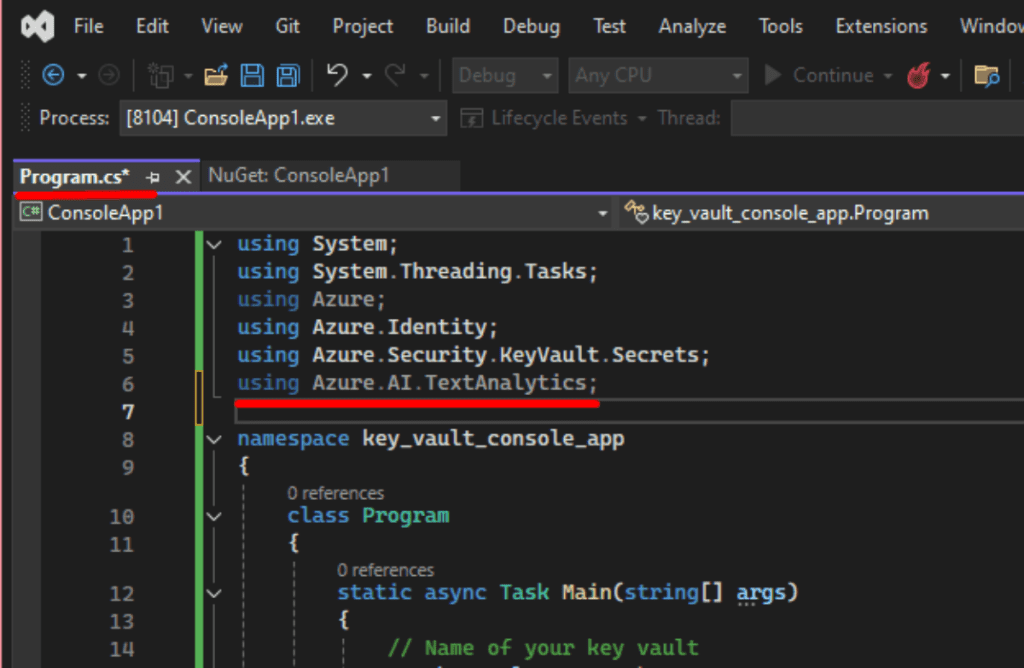The width and height of the screenshot is (1024, 668).
Task: Click the Navigate Backward arrow icon
Action: pos(53,75)
